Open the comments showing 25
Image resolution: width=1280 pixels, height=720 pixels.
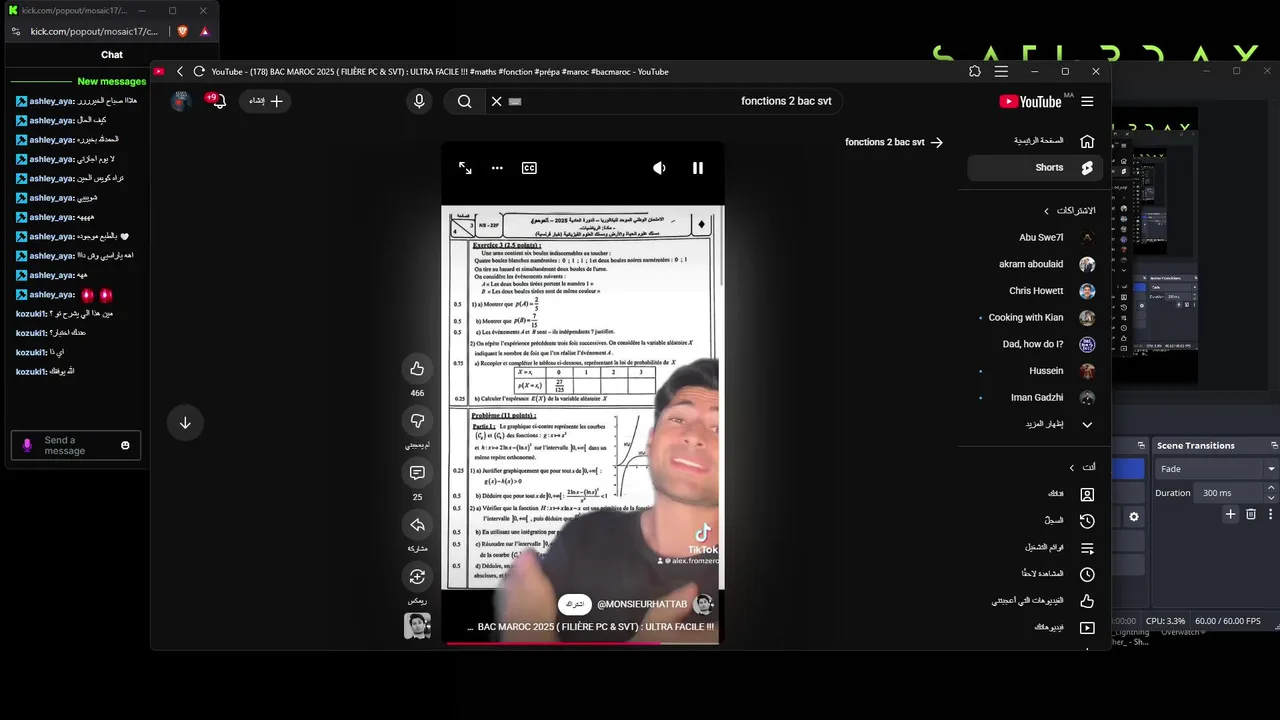point(417,473)
